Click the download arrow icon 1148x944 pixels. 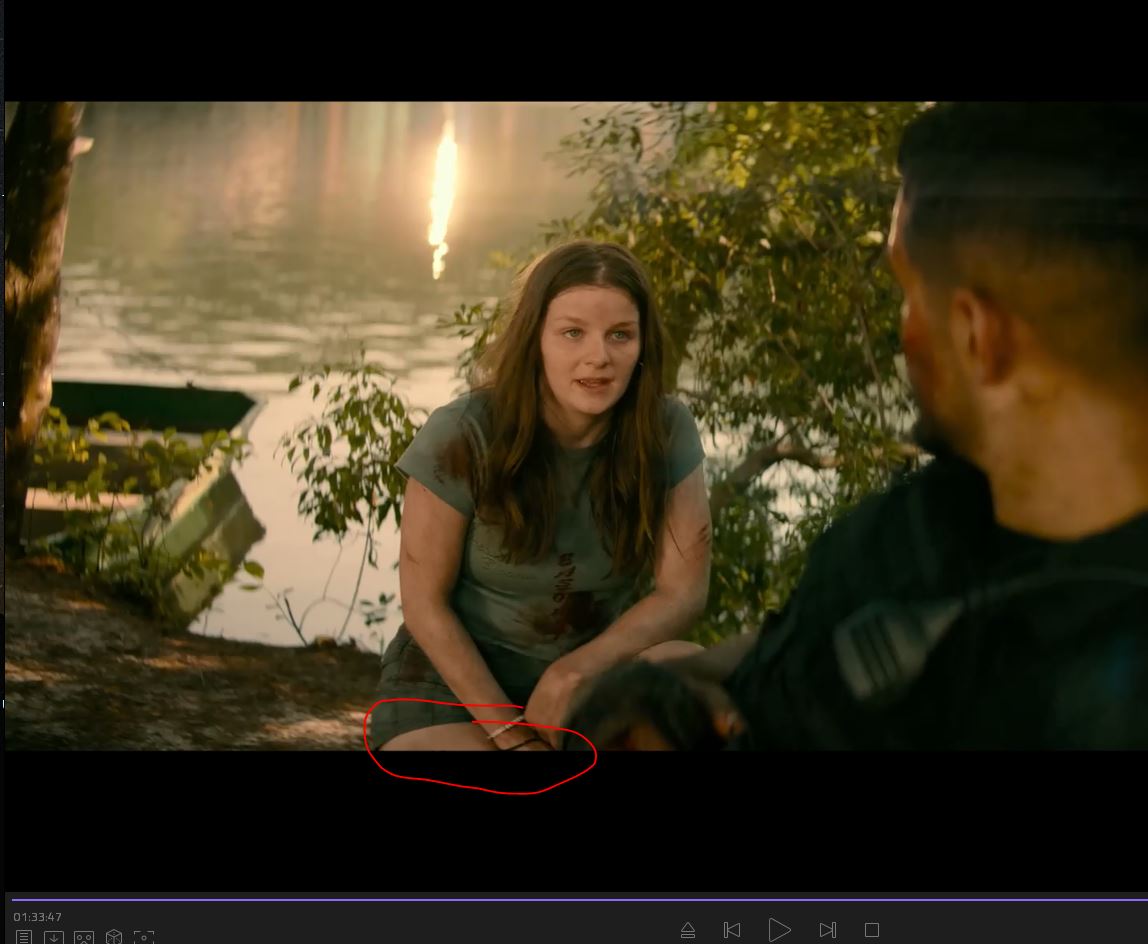pos(54,937)
